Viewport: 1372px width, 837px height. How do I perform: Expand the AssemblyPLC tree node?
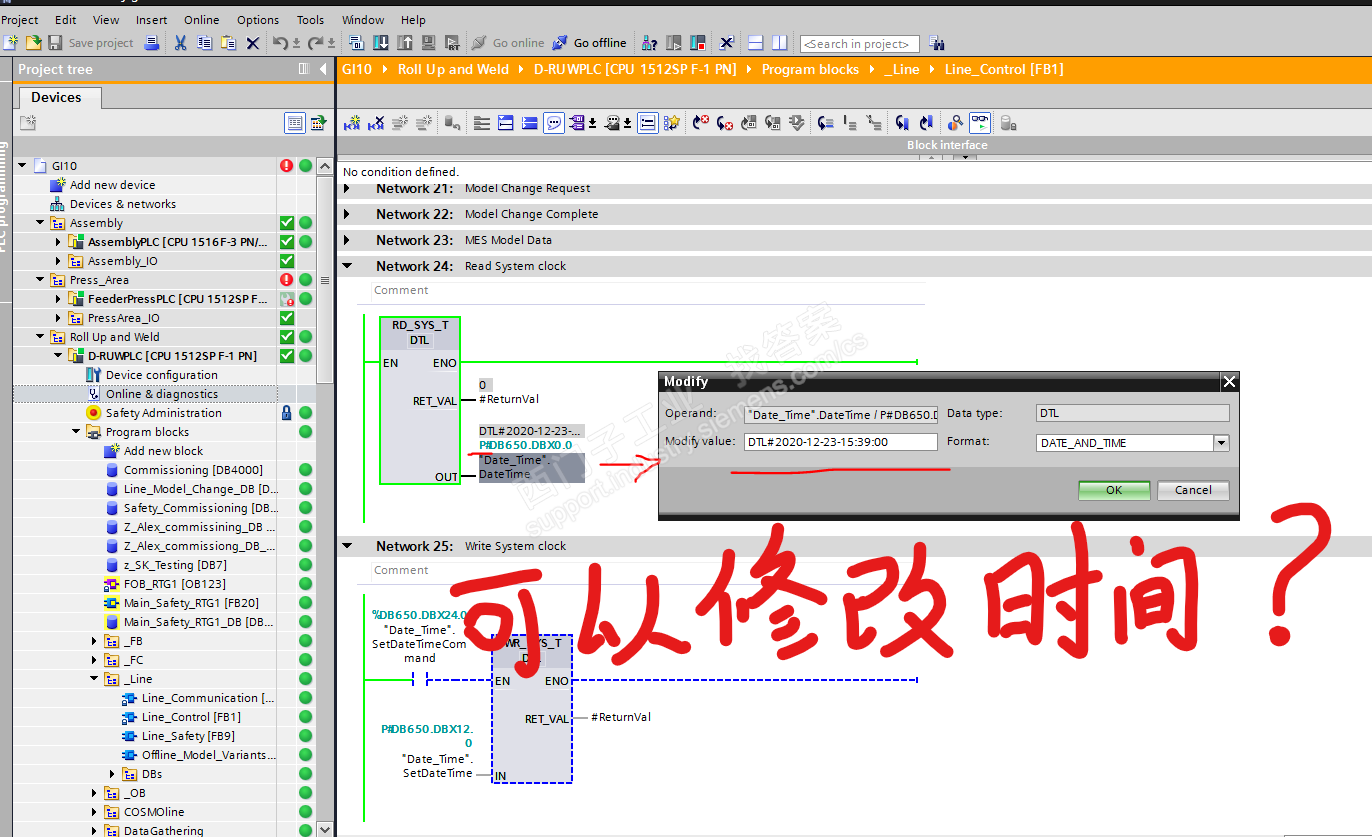(58, 242)
